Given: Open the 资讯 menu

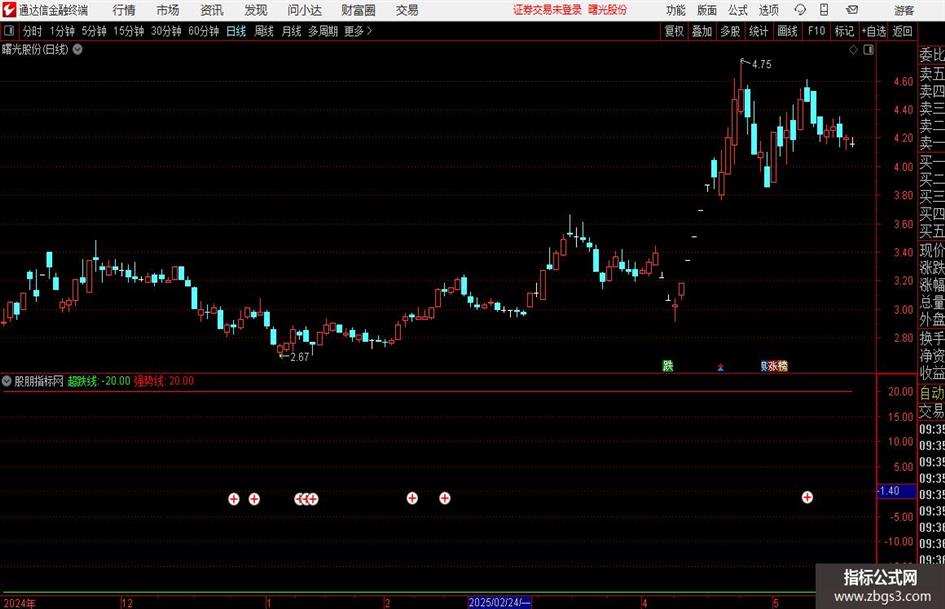Looking at the screenshot, I should pos(212,10).
